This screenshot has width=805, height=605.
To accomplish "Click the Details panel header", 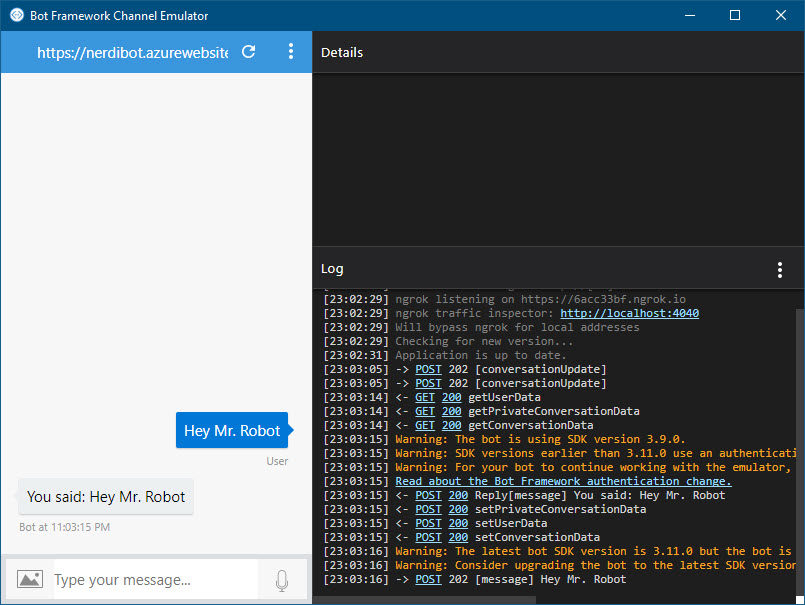I will click(558, 52).
